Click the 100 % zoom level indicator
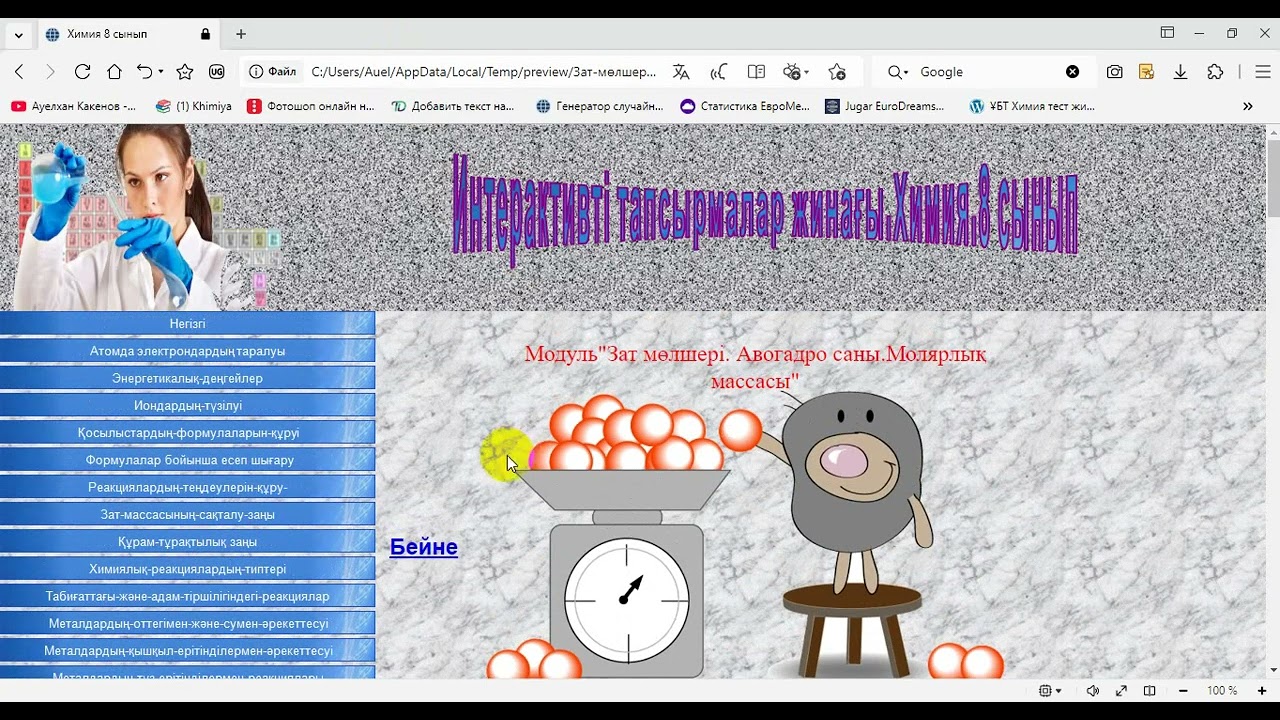Image resolution: width=1280 pixels, height=720 pixels. pos(1222,691)
